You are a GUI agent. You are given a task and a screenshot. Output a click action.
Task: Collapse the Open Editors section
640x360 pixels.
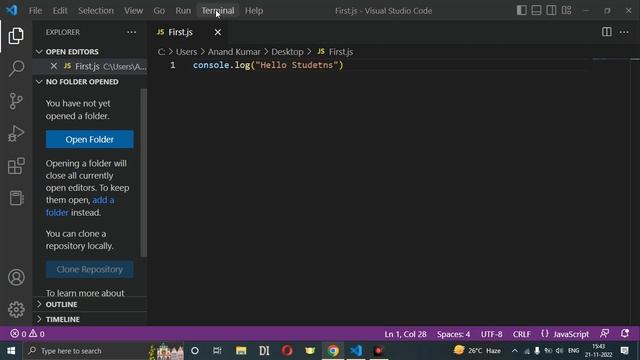coord(39,51)
